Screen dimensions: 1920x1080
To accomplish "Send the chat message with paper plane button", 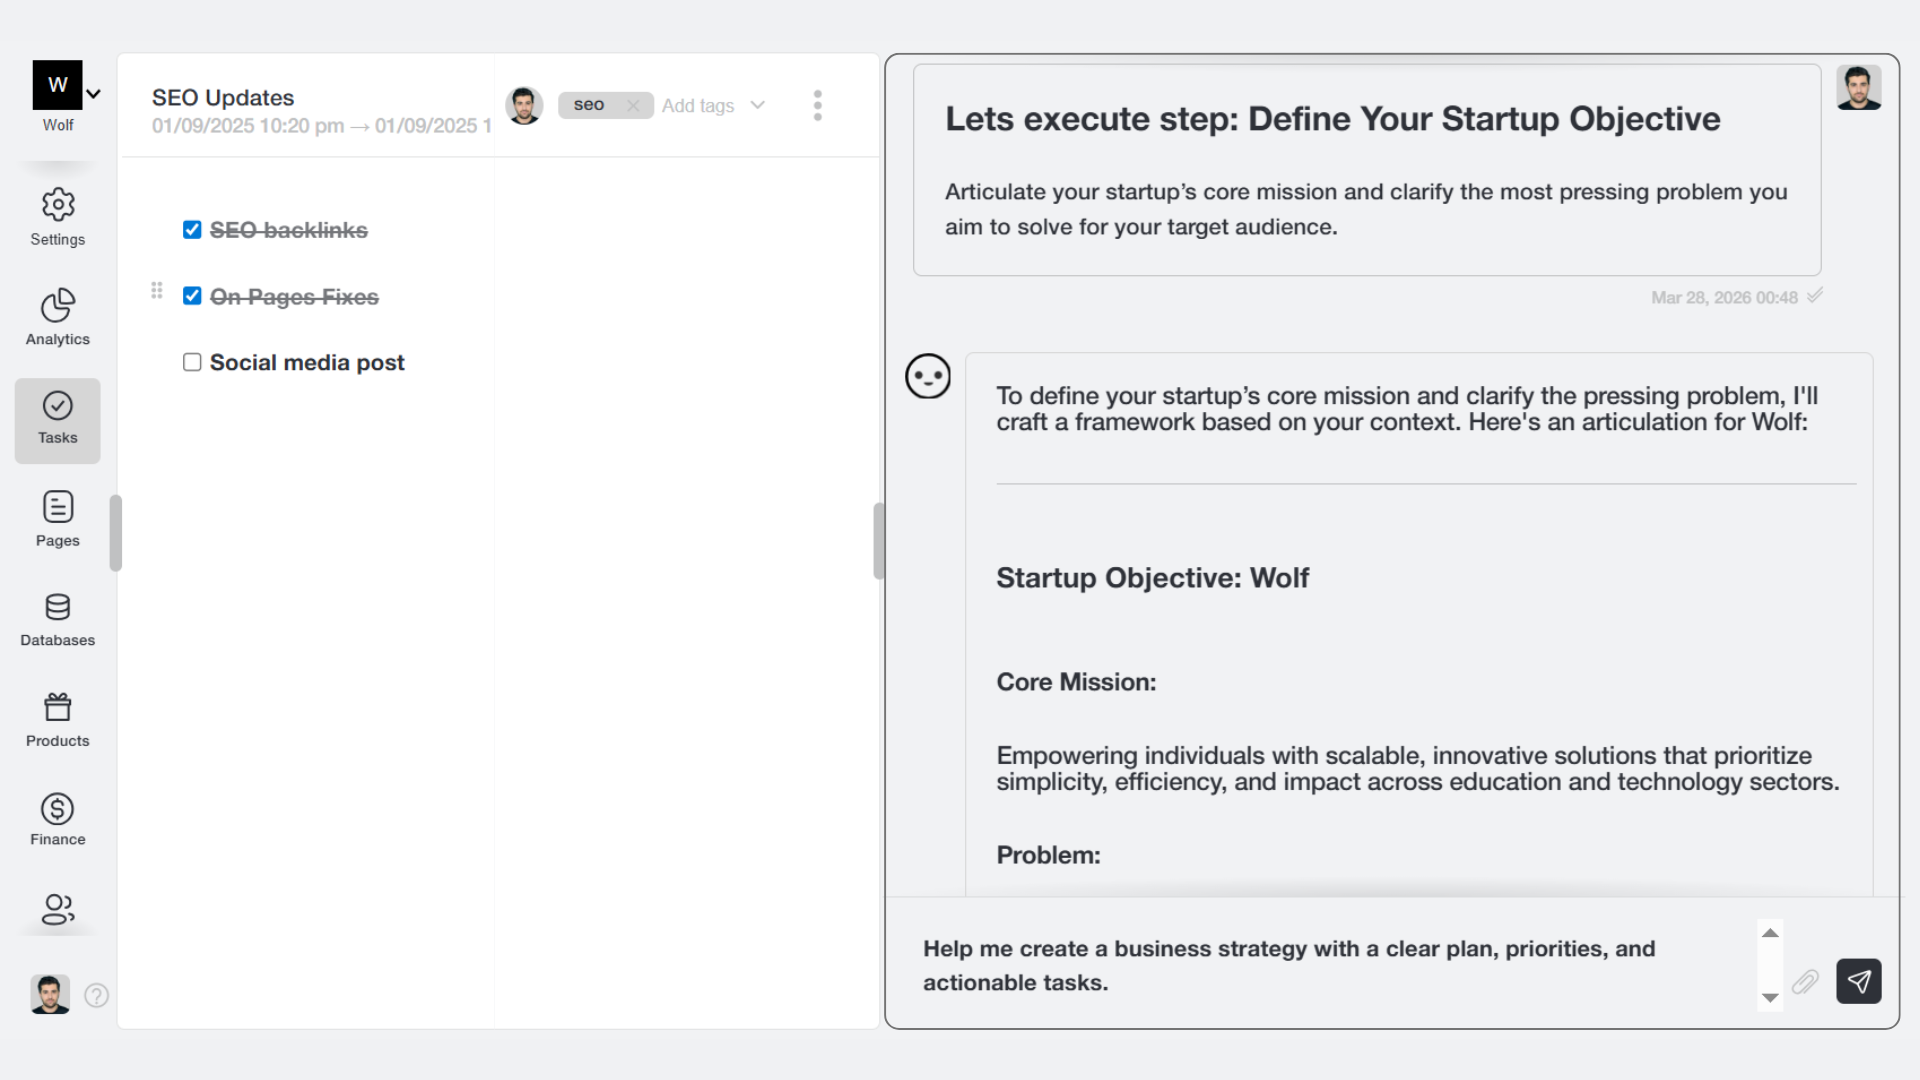I will [x=1858, y=982].
